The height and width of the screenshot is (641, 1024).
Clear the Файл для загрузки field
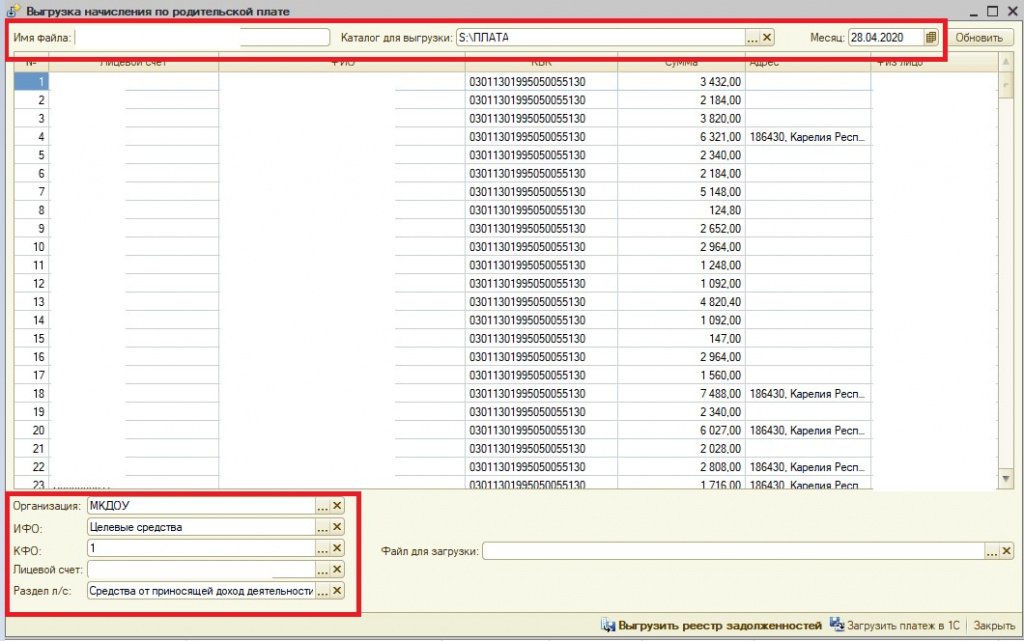tap(1006, 551)
